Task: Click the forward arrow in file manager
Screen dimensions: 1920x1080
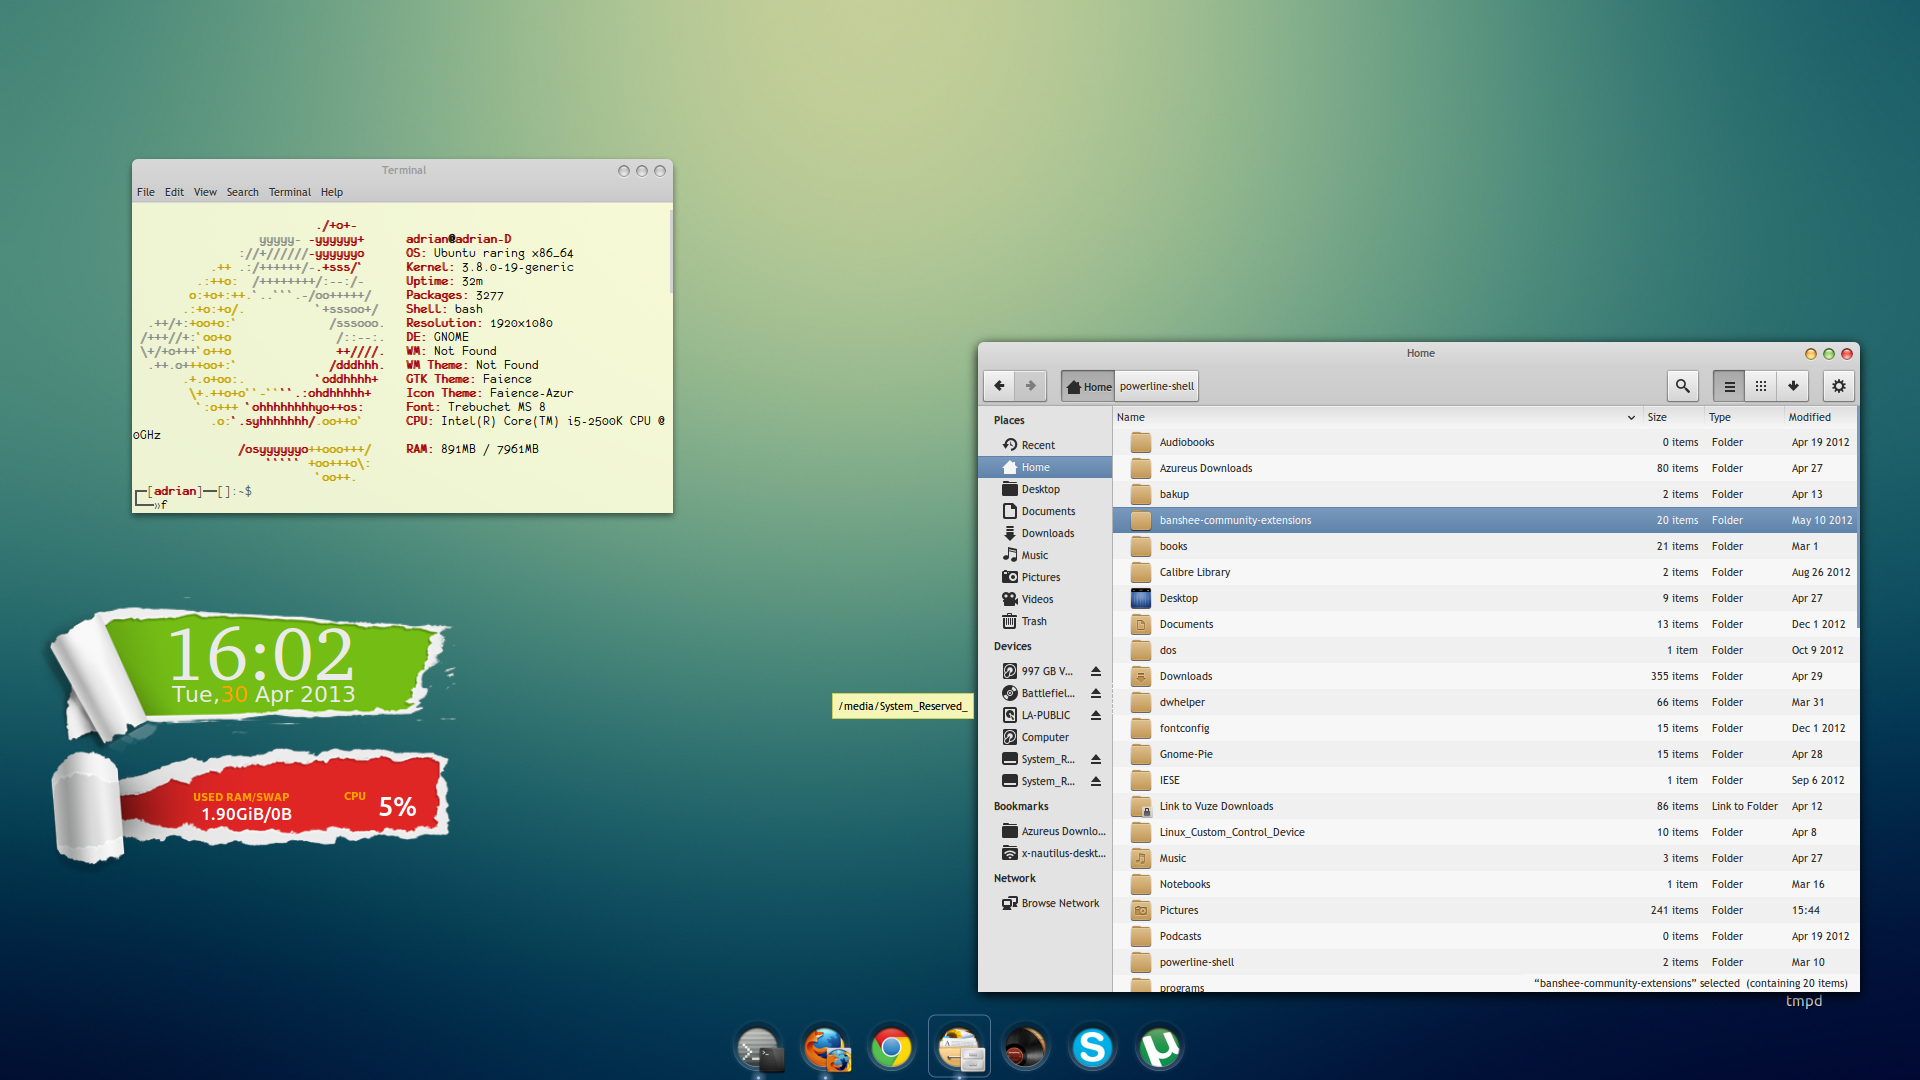Action: click(x=1030, y=386)
